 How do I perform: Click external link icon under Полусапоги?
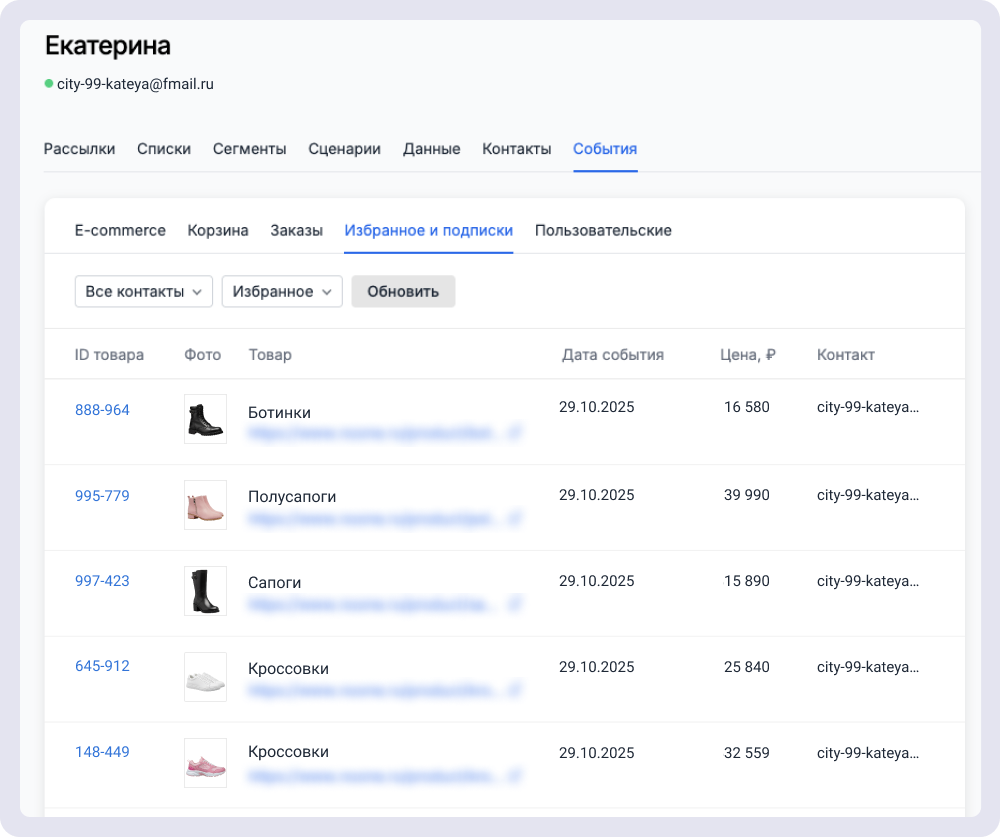516,519
